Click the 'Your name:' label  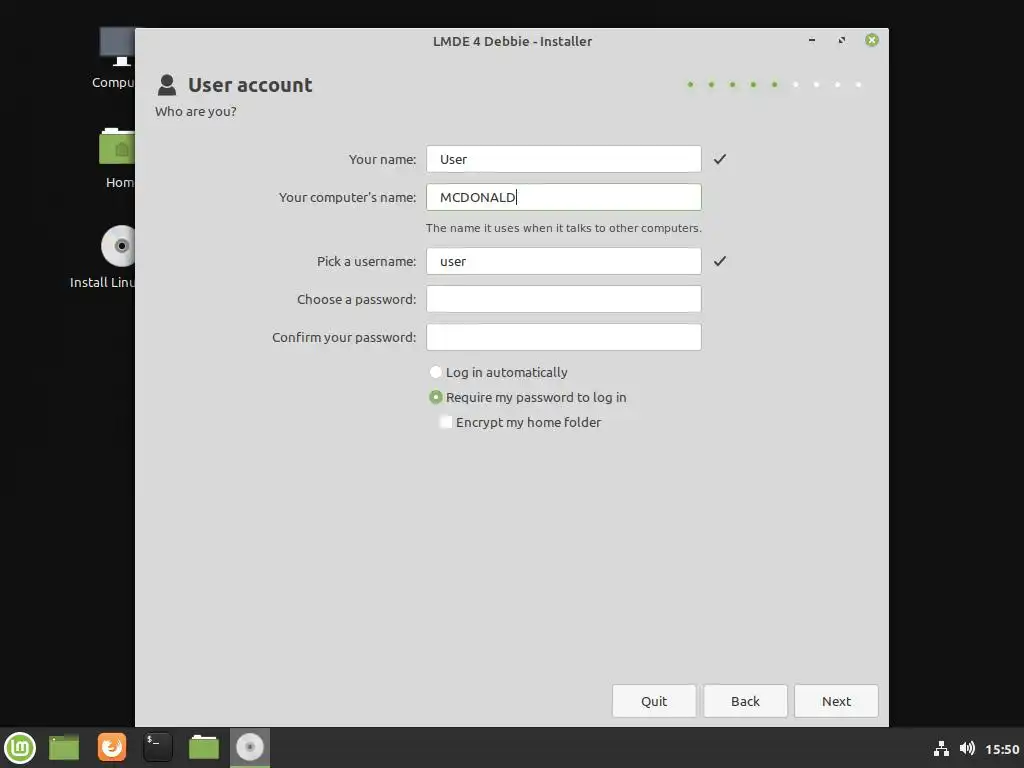point(382,159)
